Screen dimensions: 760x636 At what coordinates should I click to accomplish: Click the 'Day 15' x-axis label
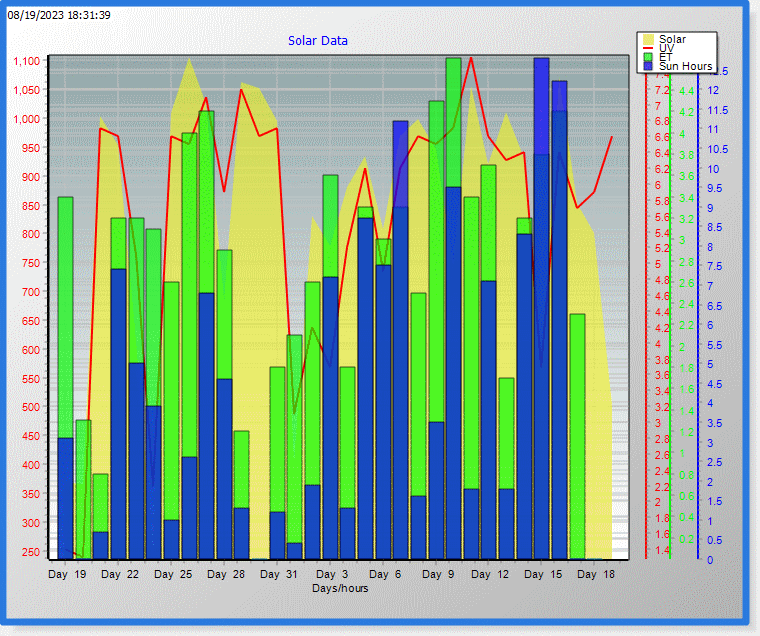(x=543, y=574)
